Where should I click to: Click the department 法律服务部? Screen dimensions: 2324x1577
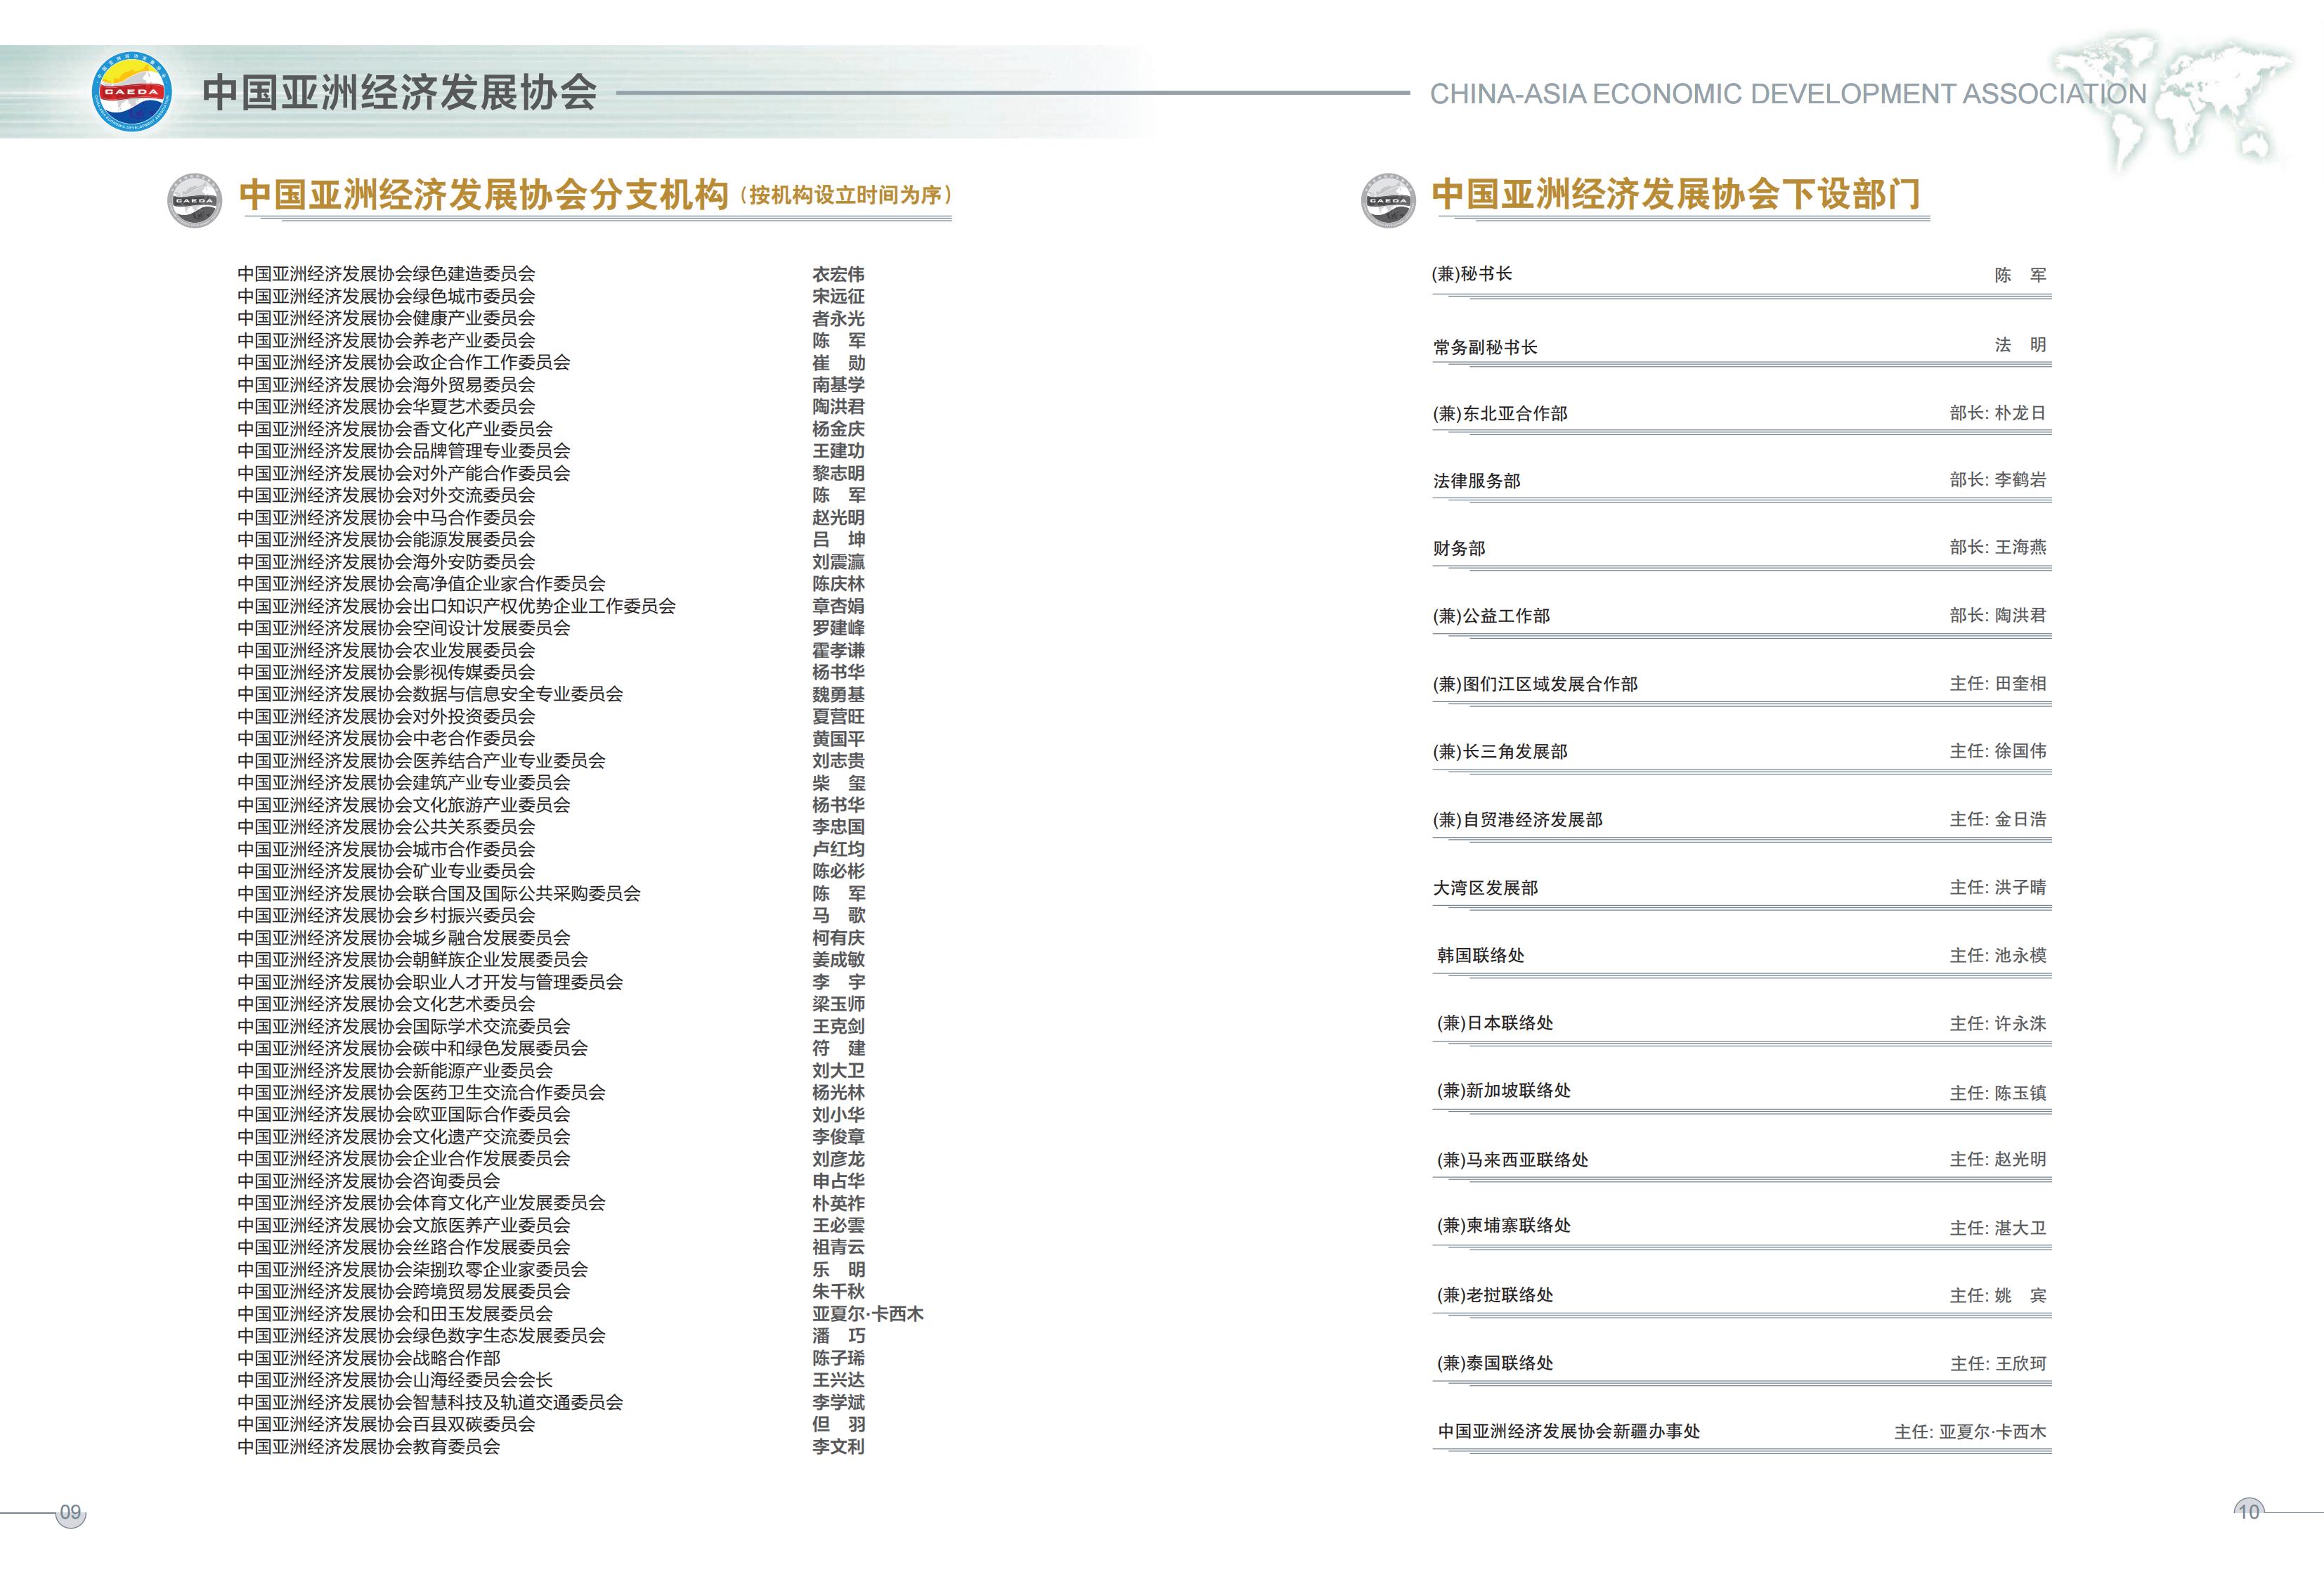tap(1477, 481)
